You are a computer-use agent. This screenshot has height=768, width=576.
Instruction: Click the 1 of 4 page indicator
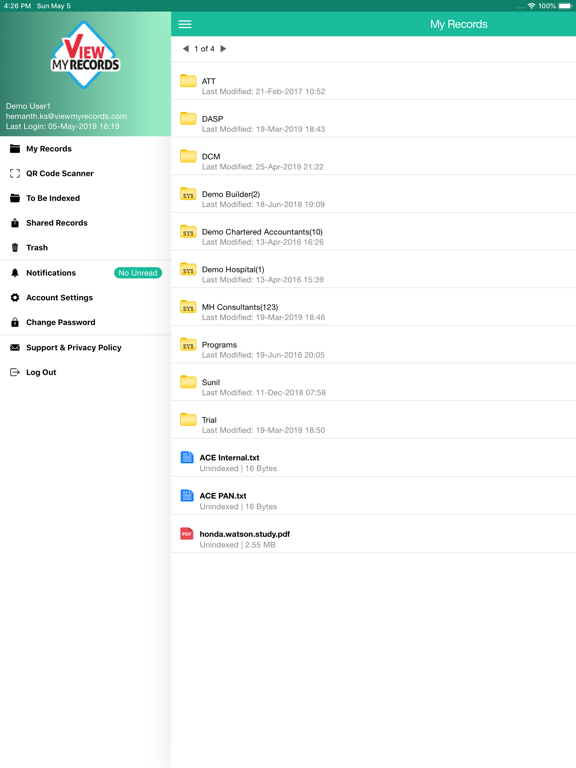coord(204,48)
